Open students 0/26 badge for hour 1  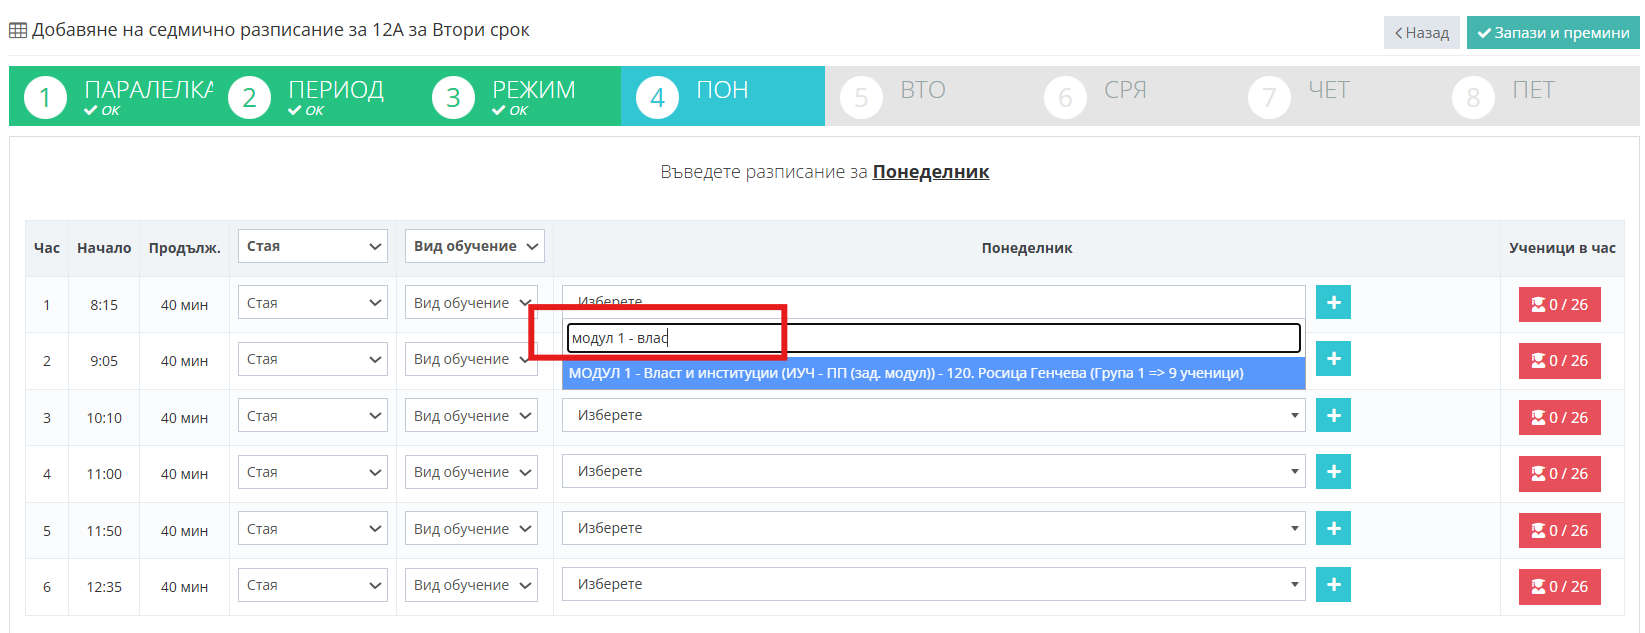(x=1559, y=305)
